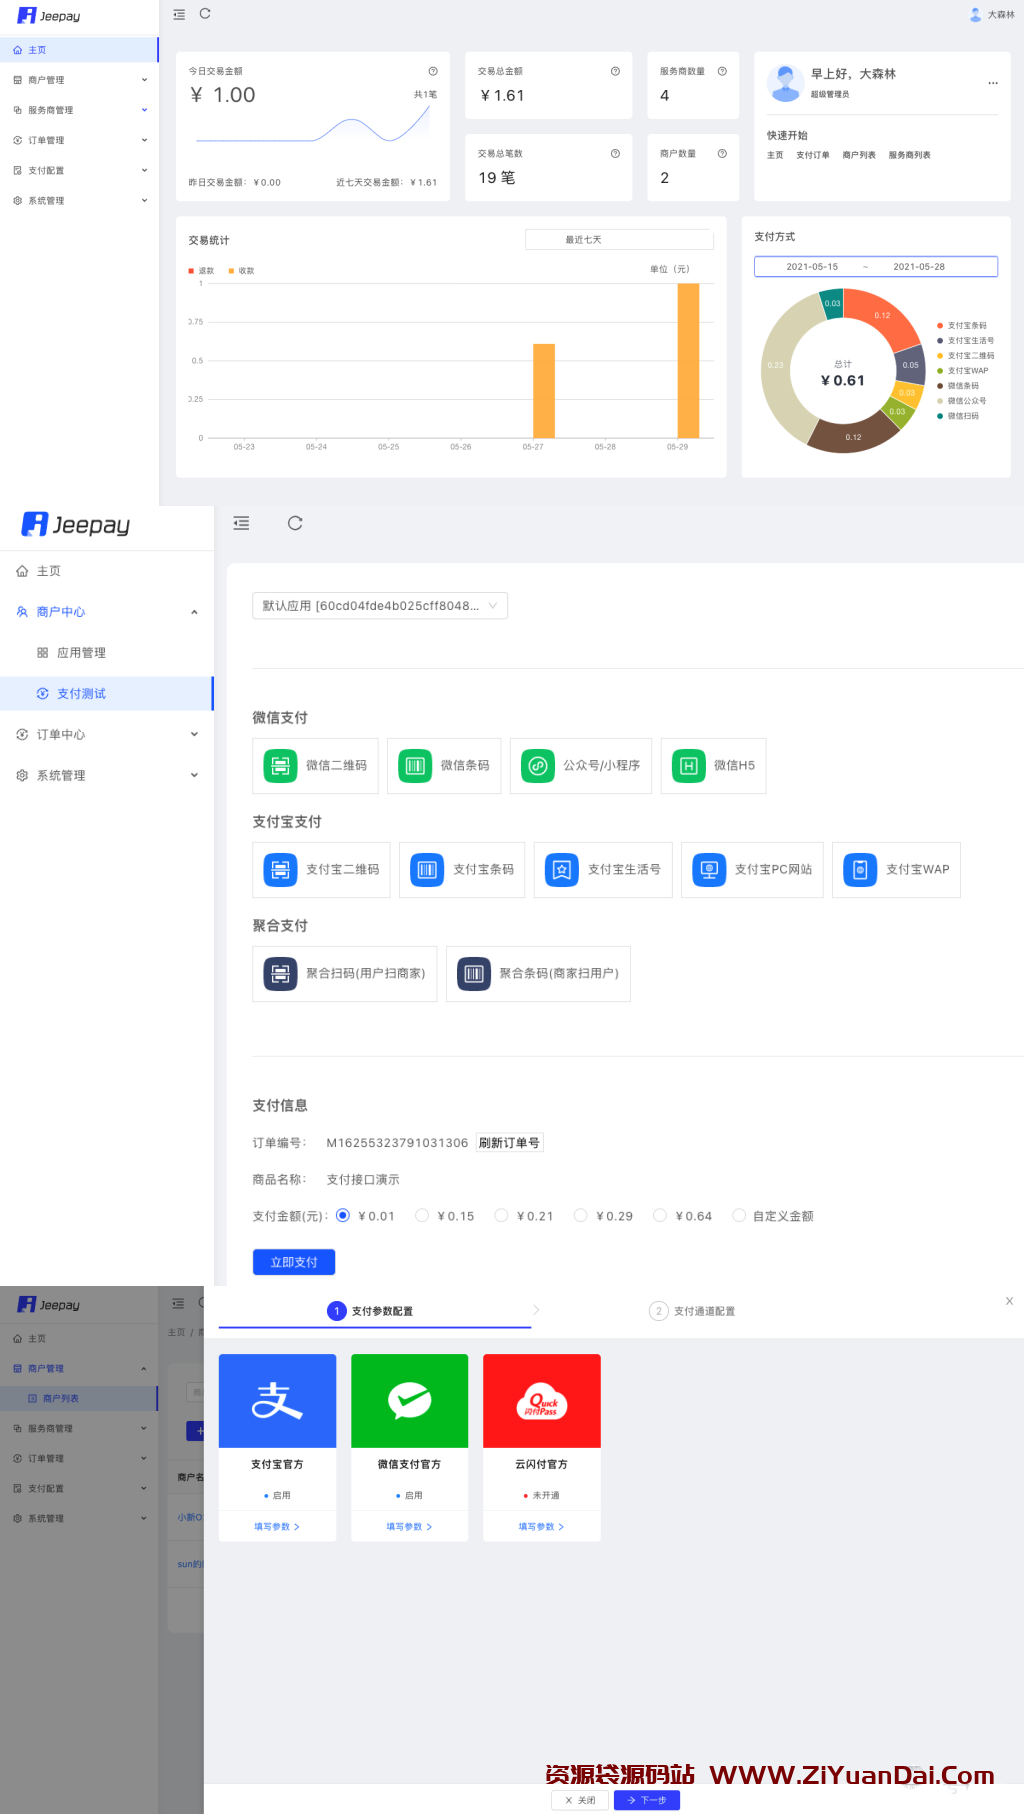
Task: Open 应用管理 in merchant sidebar
Action: coord(107,653)
